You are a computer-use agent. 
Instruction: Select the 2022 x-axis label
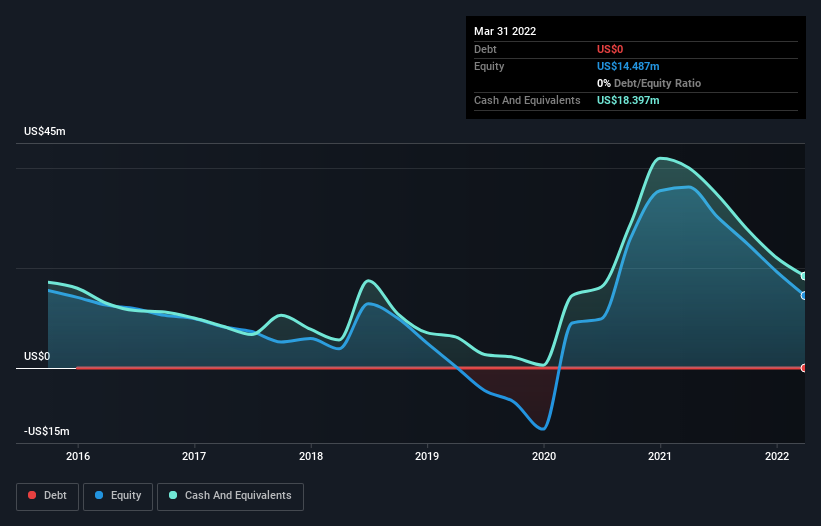click(x=777, y=456)
